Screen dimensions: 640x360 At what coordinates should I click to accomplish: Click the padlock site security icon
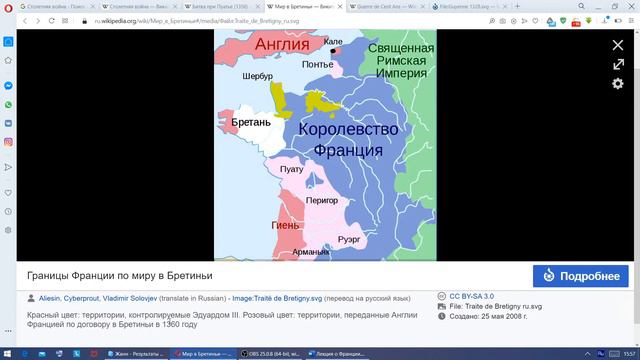(84, 21)
